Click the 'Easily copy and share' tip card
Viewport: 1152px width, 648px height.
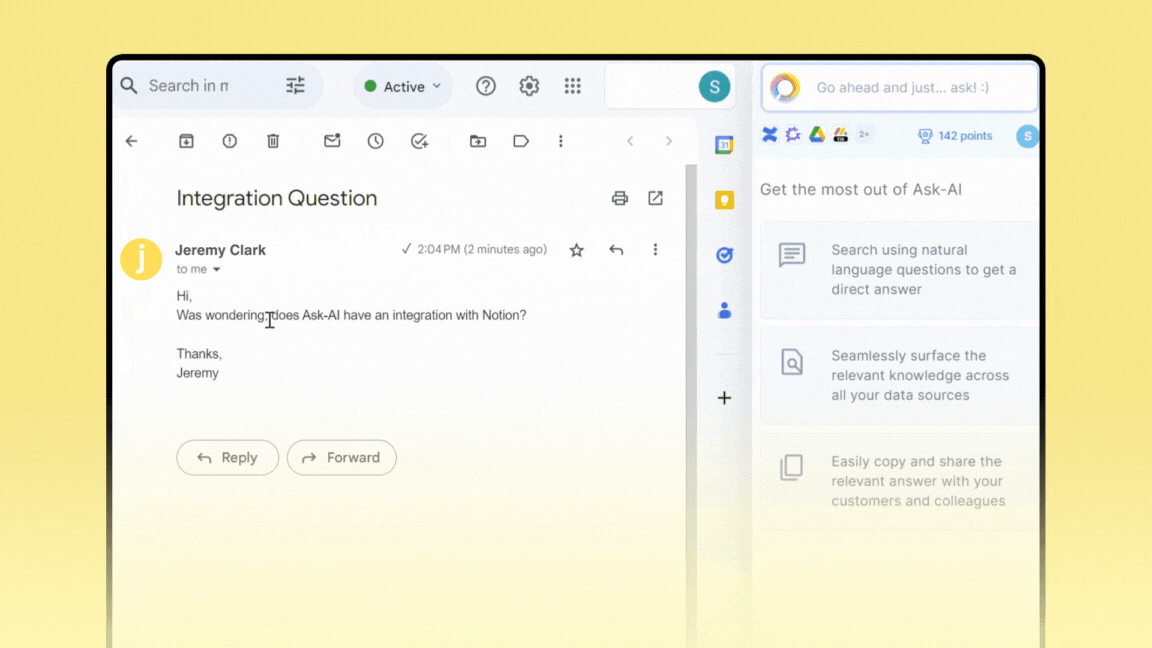pyautogui.click(x=899, y=481)
